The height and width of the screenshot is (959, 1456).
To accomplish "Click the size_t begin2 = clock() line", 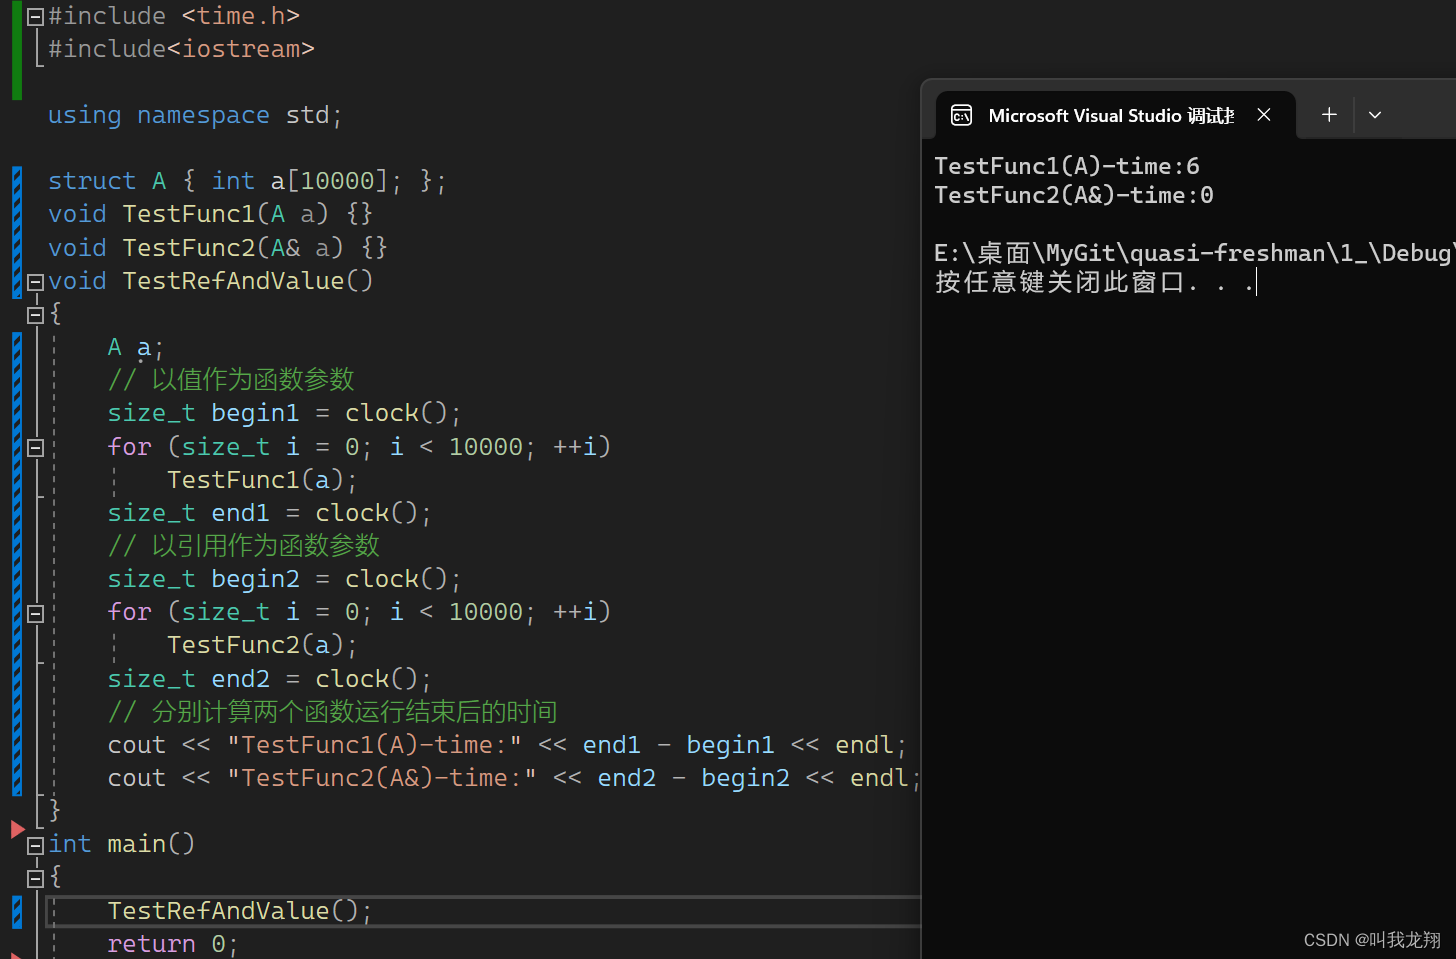I will (x=284, y=579).
